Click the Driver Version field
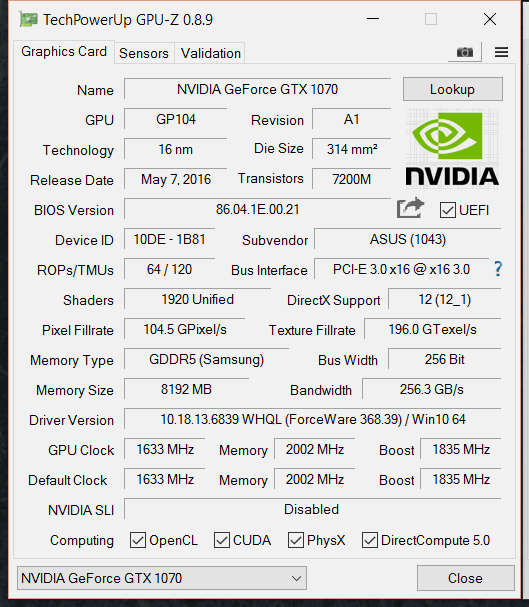The width and height of the screenshot is (529, 607). point(313,419)
